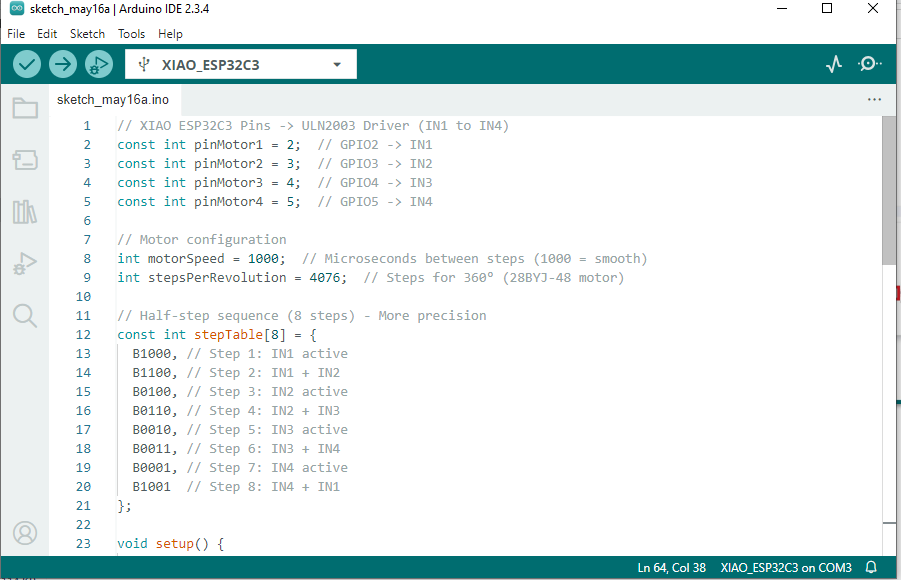Maximize the Arduino IDE window
This screenshot has height=580, width=901.
(x=827, y=8)
